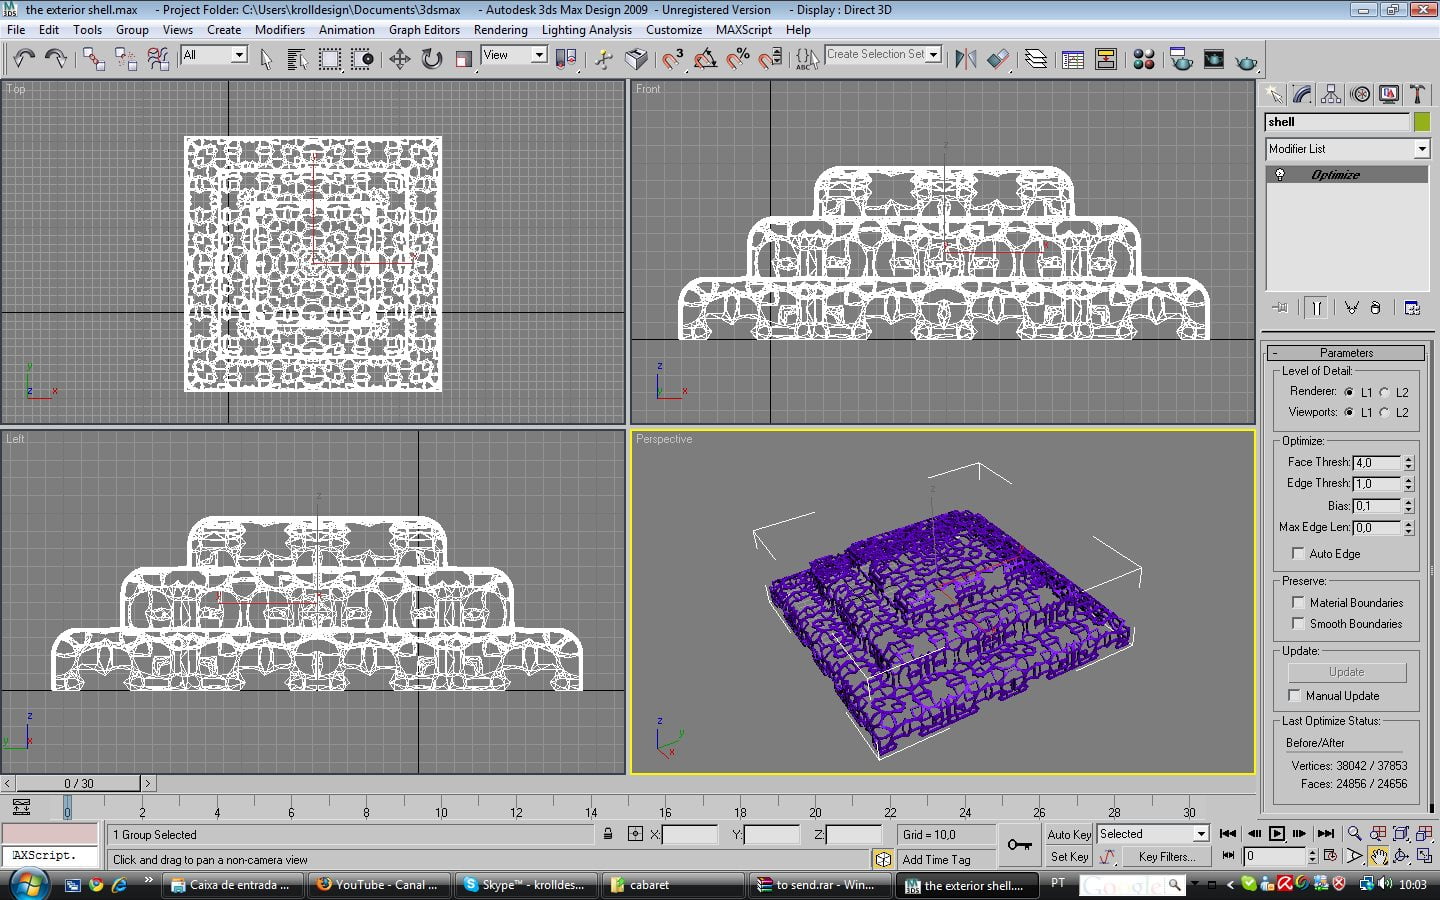Open the Hierarchy command panel tab
The height and width of the screenshot is (900, 1440).
click(x=1331, y=94)
